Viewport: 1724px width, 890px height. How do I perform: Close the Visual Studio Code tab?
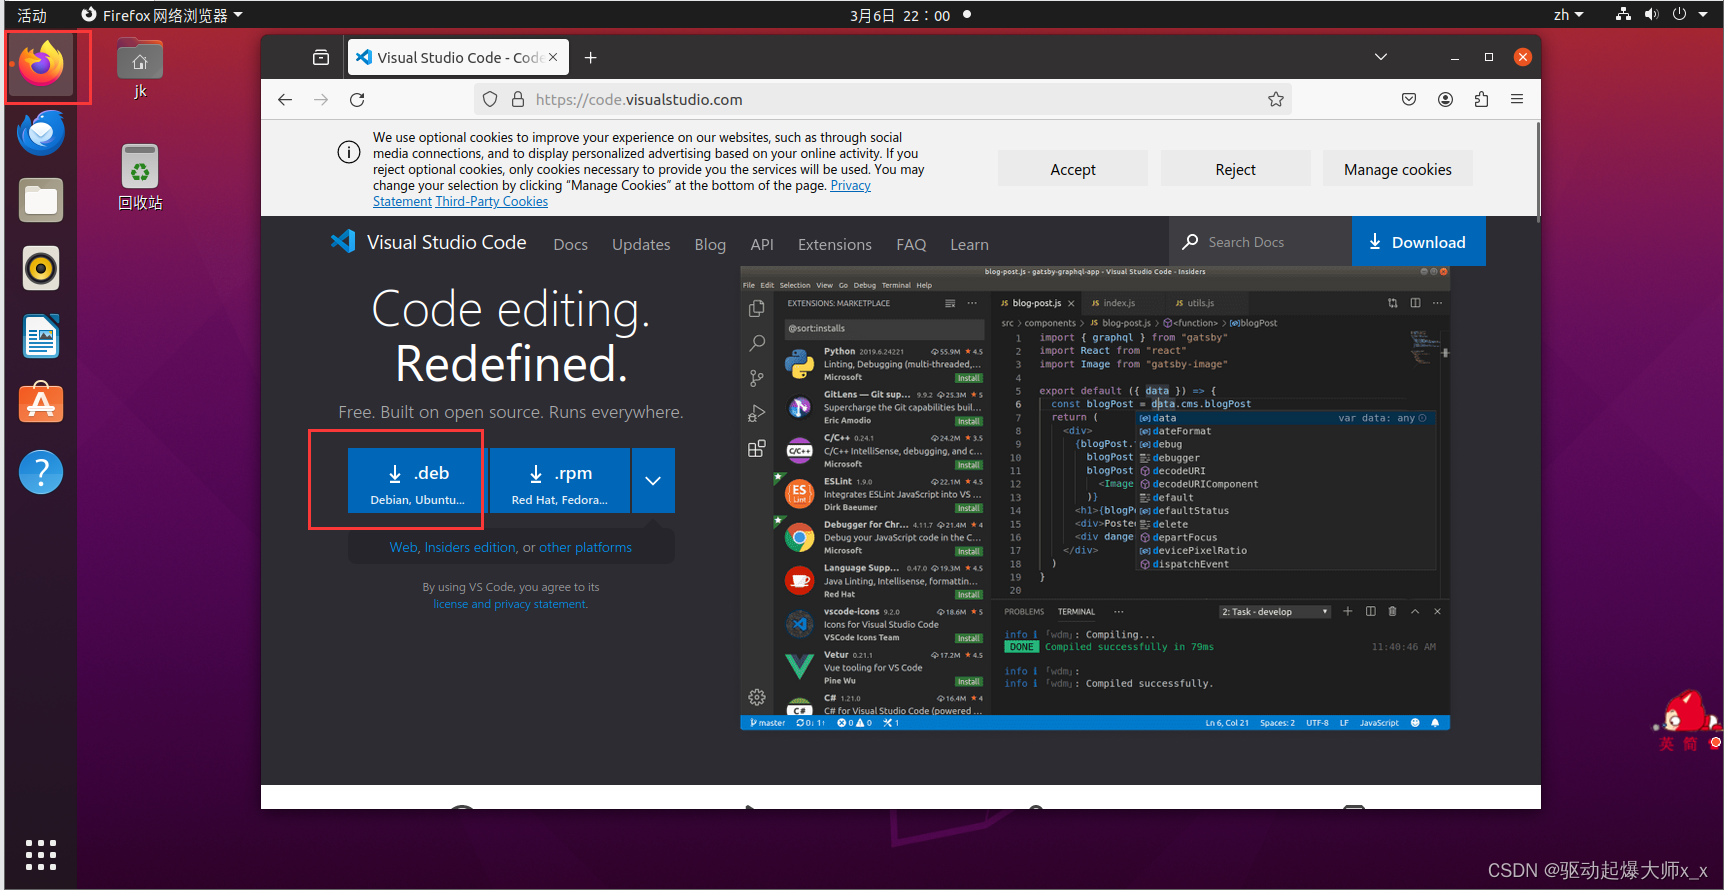tap(553, 57)
